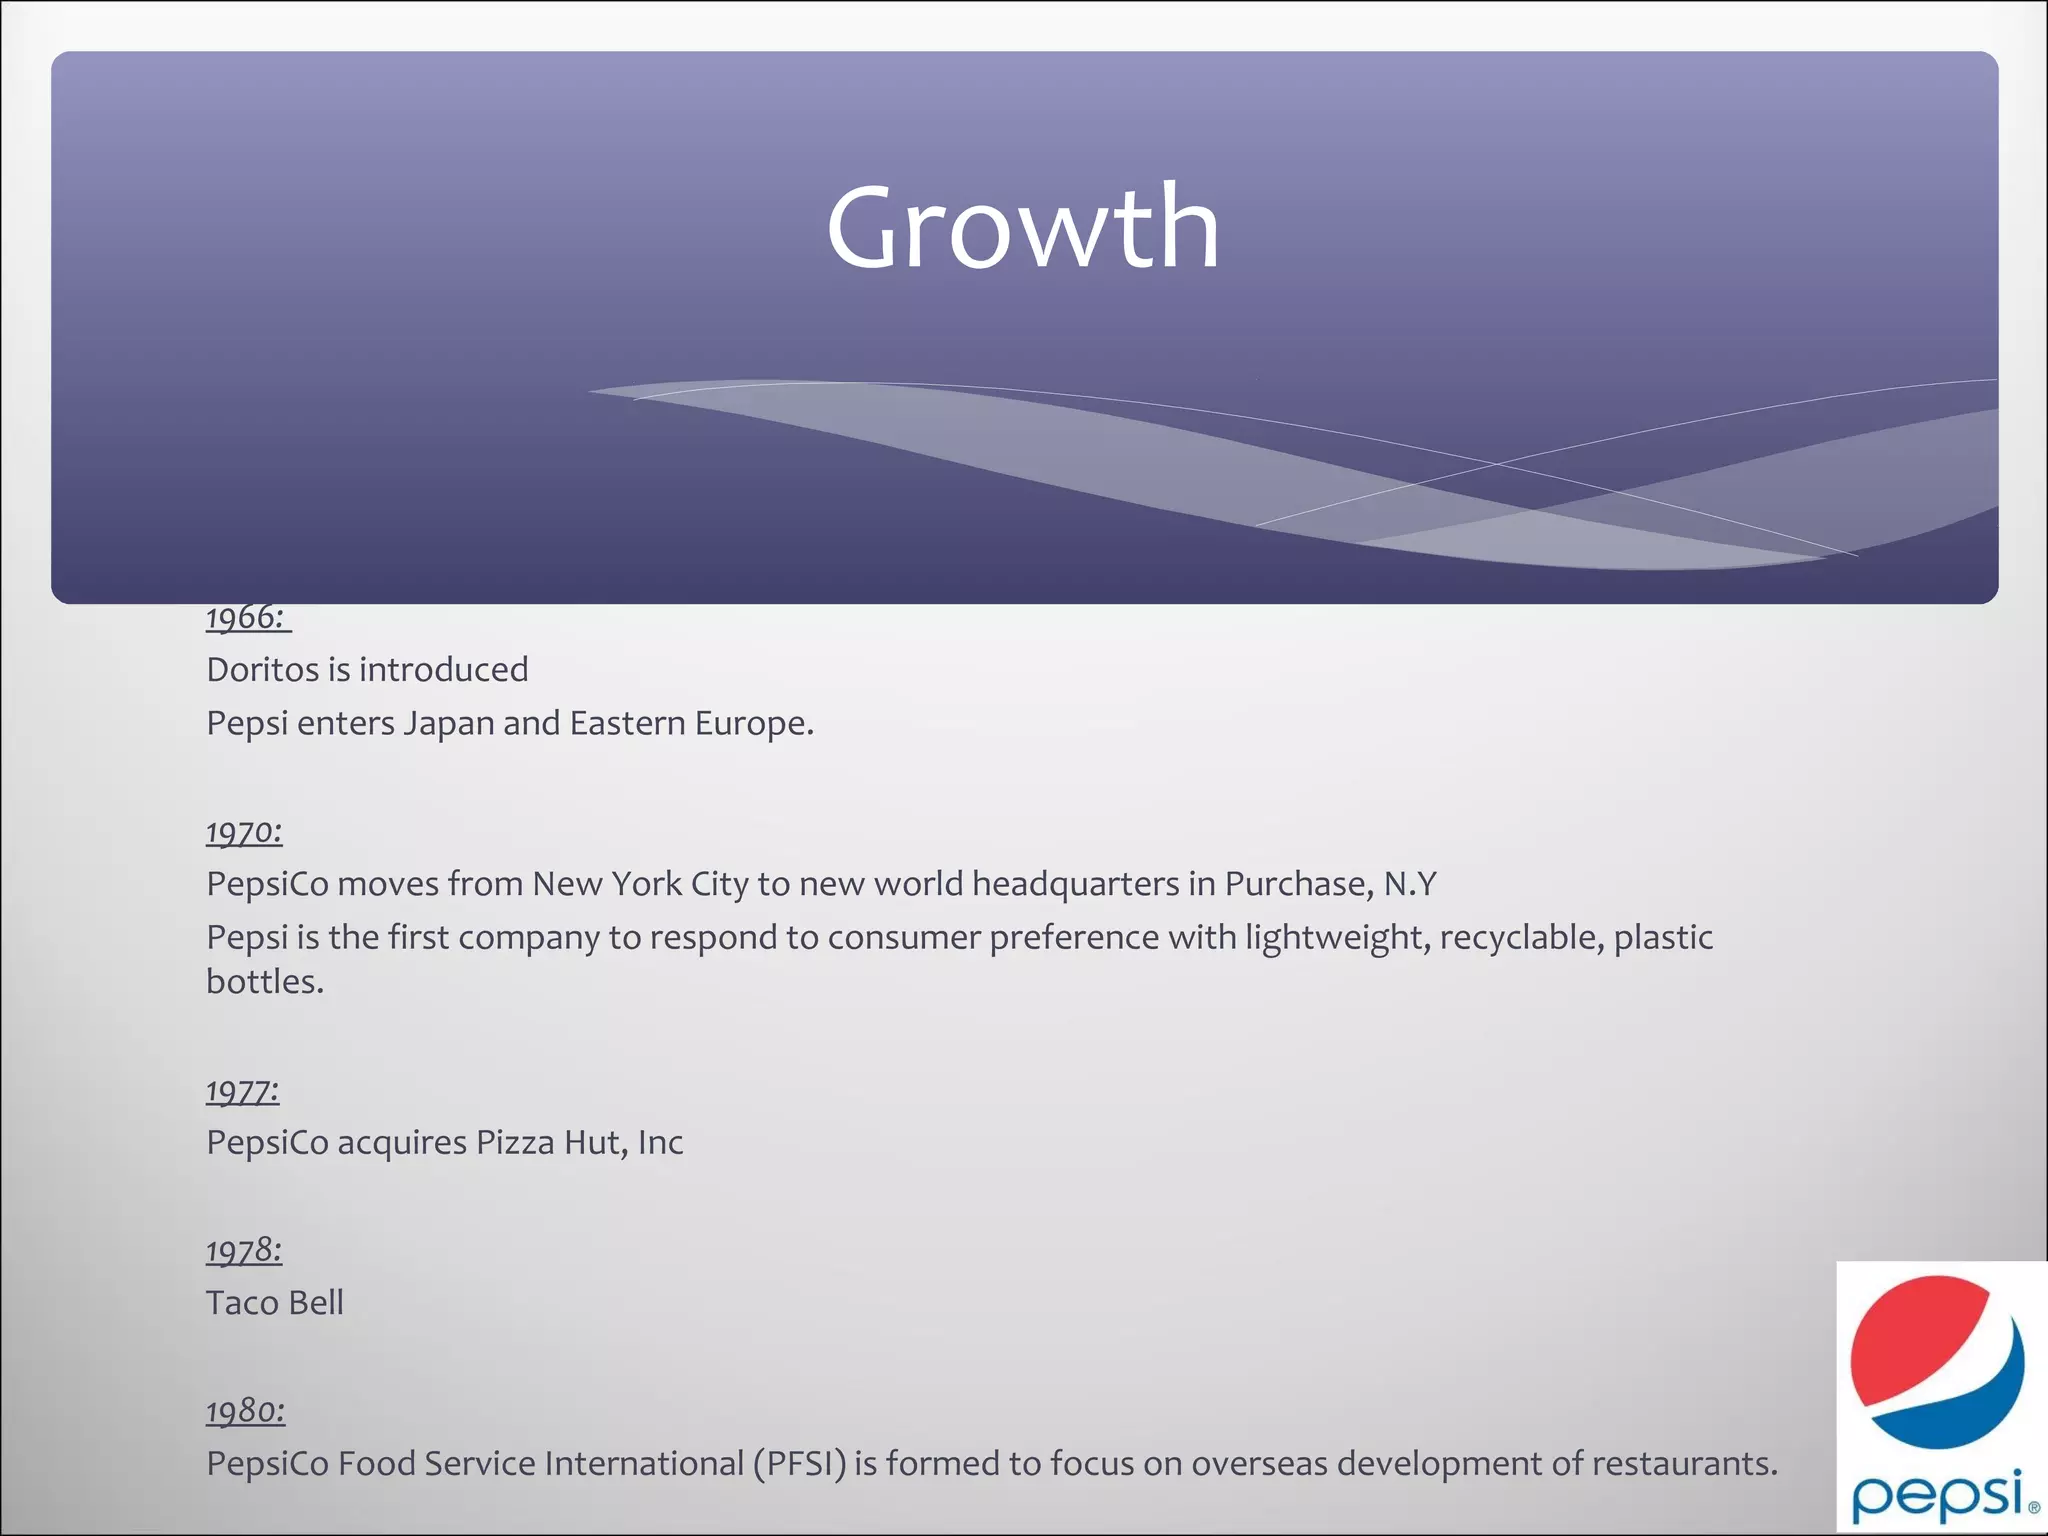Click the word bottles. on wrapped line
Screen dimensions: 2048x1536
pyautogui.click(x=265, y=982)
